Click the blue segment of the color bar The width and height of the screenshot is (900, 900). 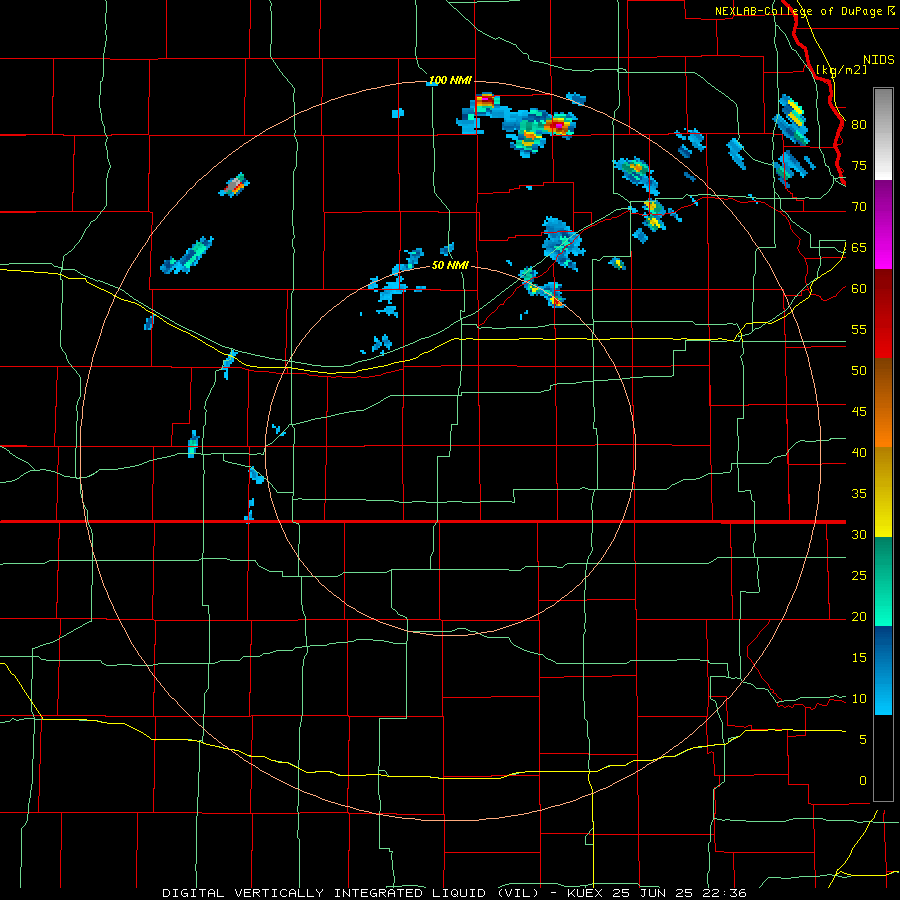click(x=883, y=670)
